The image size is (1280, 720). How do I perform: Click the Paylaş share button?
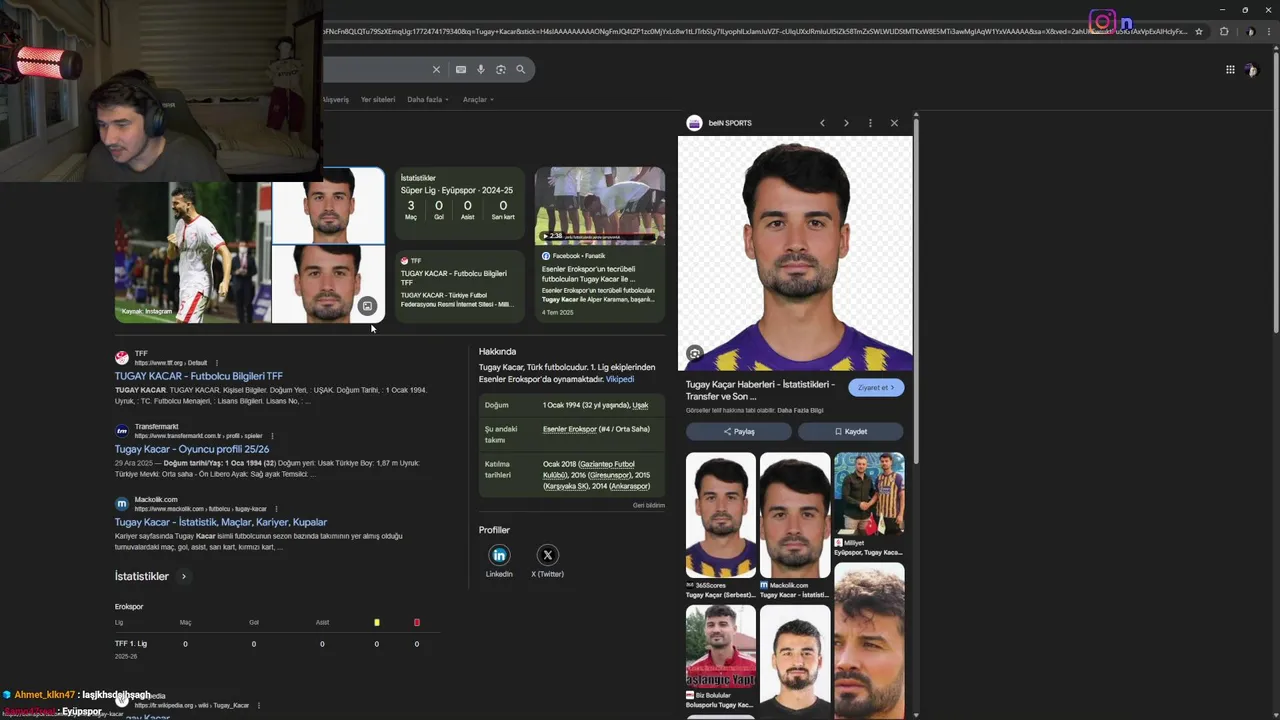point(739,432)
